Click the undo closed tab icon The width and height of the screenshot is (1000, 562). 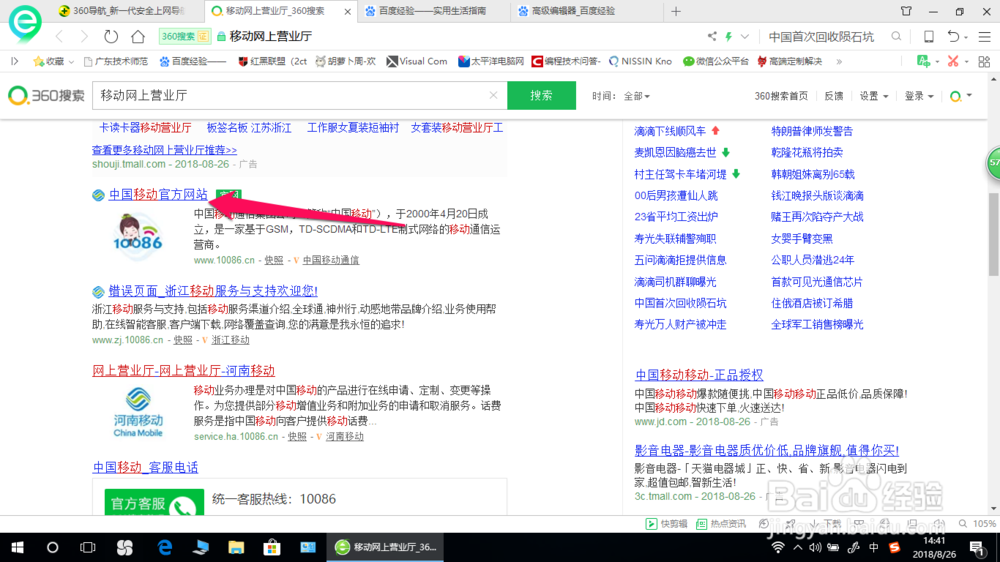(953, 36)
